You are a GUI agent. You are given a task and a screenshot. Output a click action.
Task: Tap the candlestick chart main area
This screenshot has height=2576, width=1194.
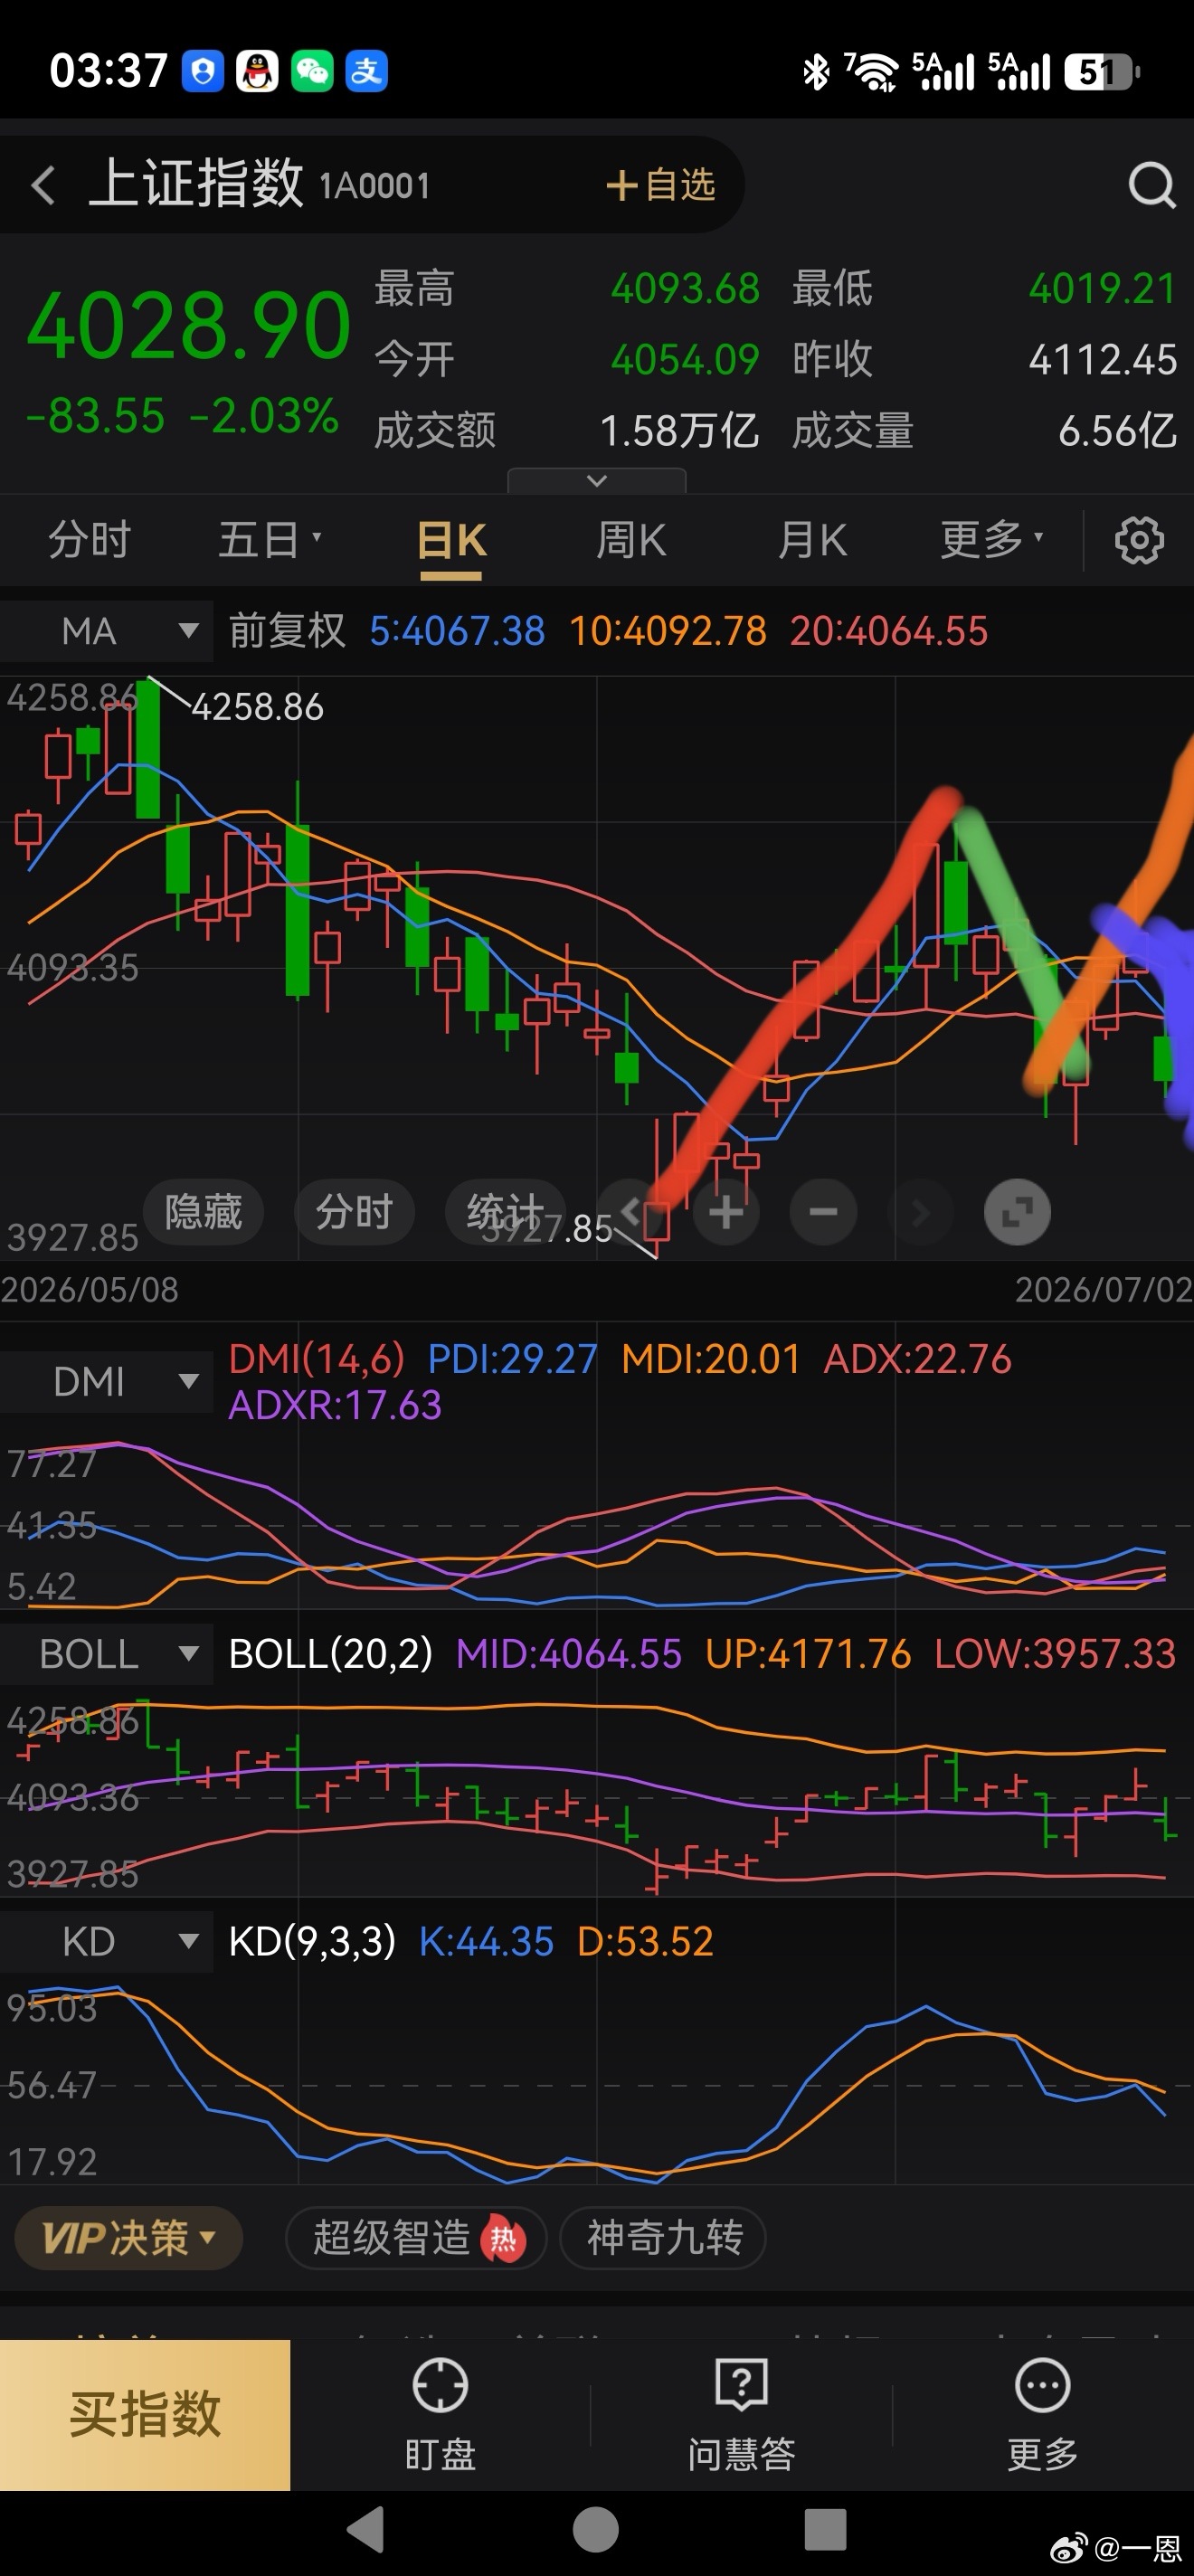tap(597, 968)
